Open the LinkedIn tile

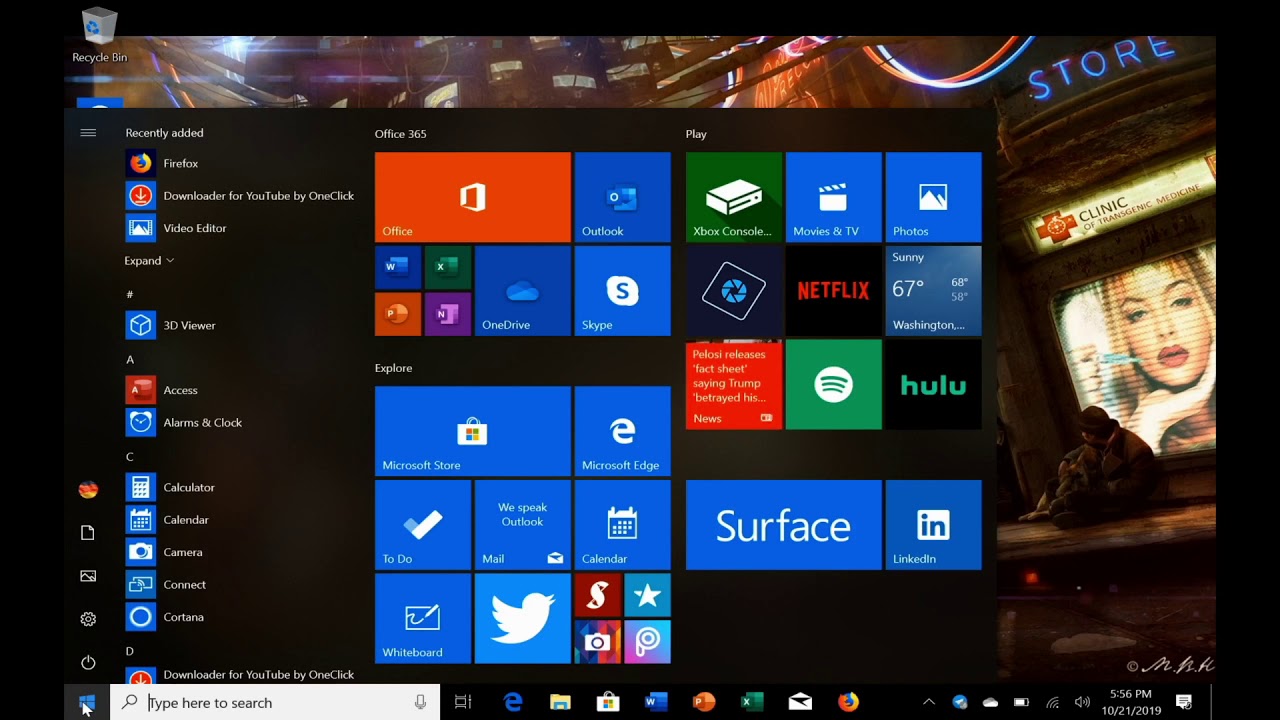(933, 525)
